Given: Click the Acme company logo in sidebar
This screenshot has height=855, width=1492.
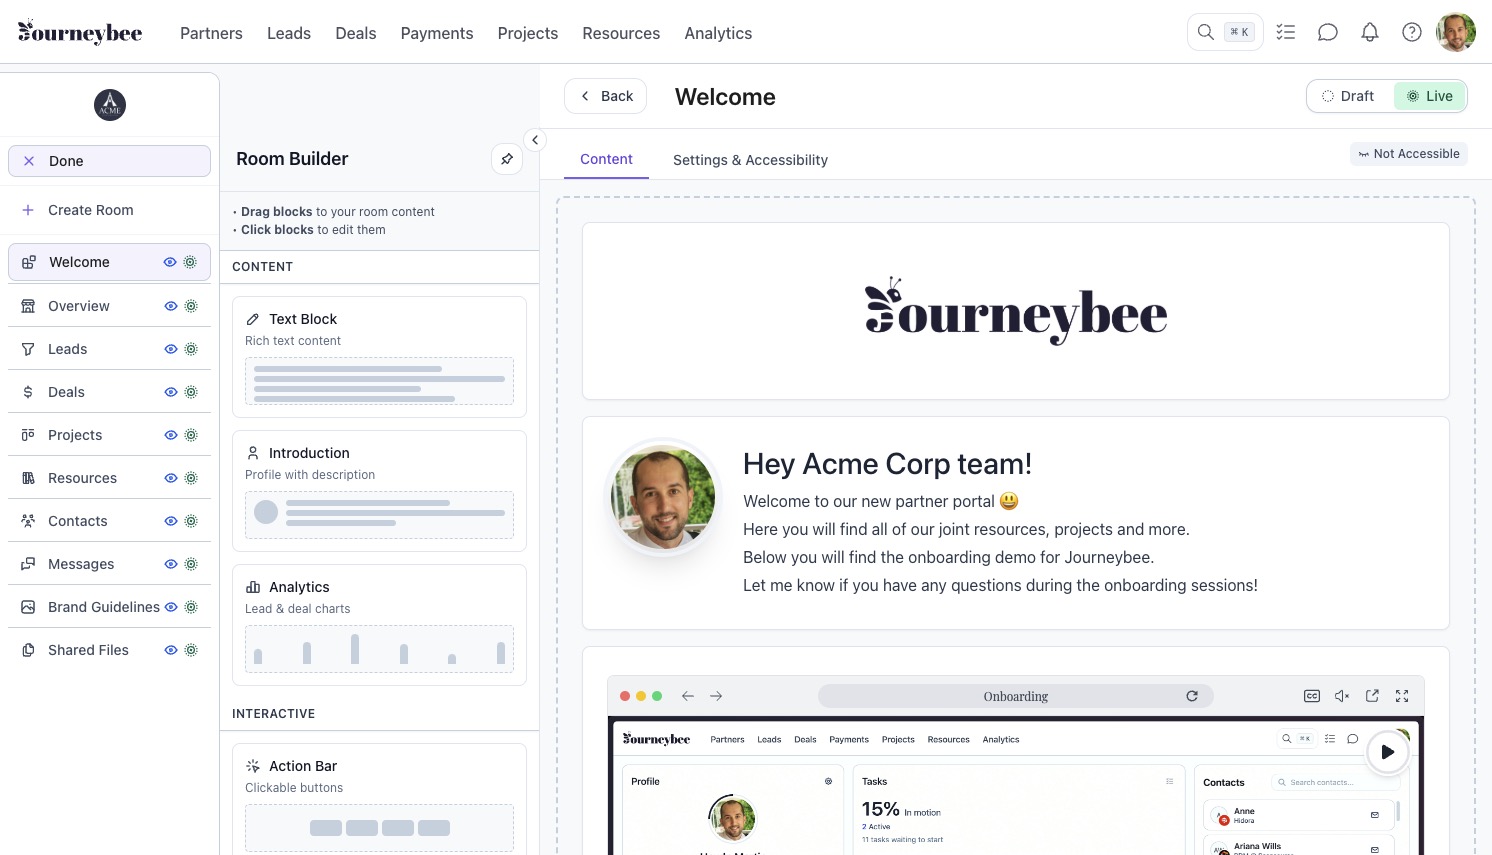Looking at the screenshot, I should (x=110, y=105).
